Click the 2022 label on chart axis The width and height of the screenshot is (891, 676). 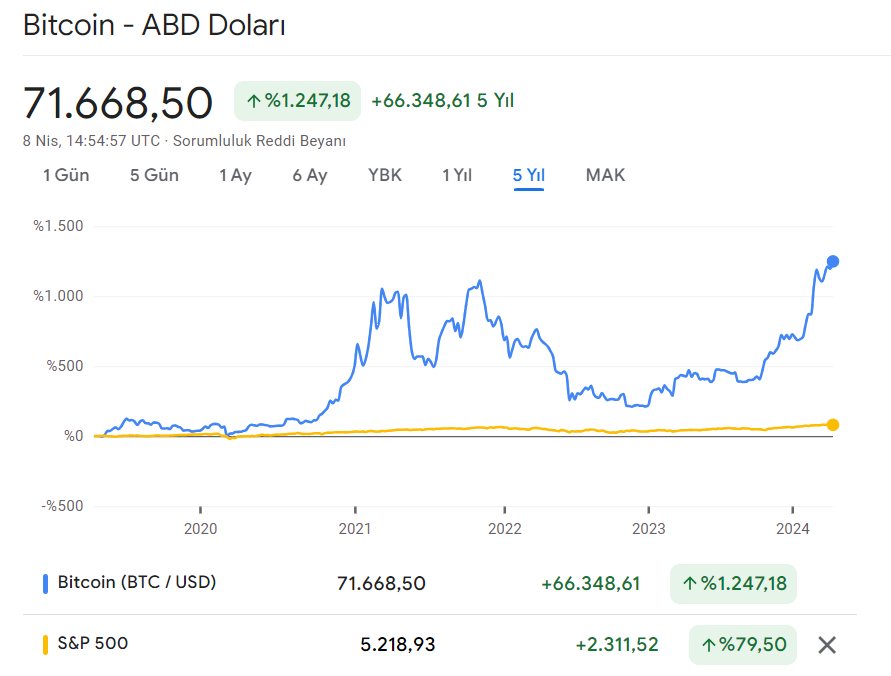504,529
